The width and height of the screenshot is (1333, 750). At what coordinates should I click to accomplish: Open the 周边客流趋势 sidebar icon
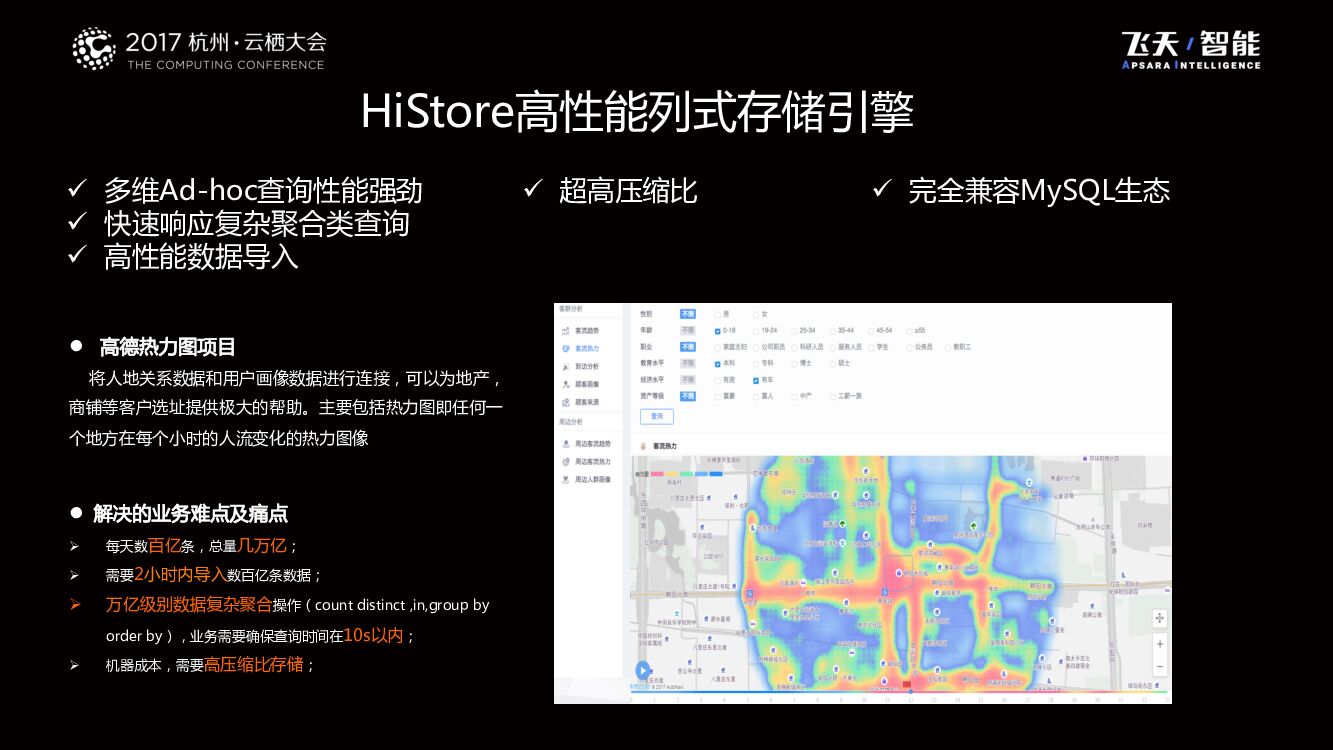coord(566,444)
